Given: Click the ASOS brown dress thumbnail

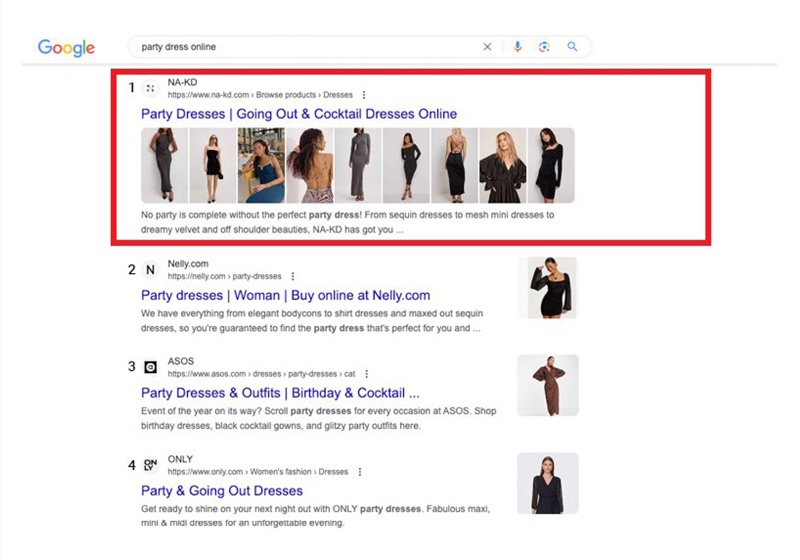Looking at the screenshot, I should click(x=547, y=385).
